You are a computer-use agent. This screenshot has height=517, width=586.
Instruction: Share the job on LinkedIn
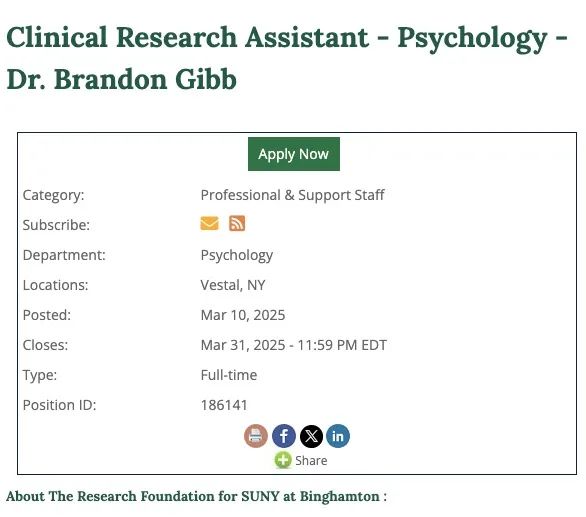[338, 436]
